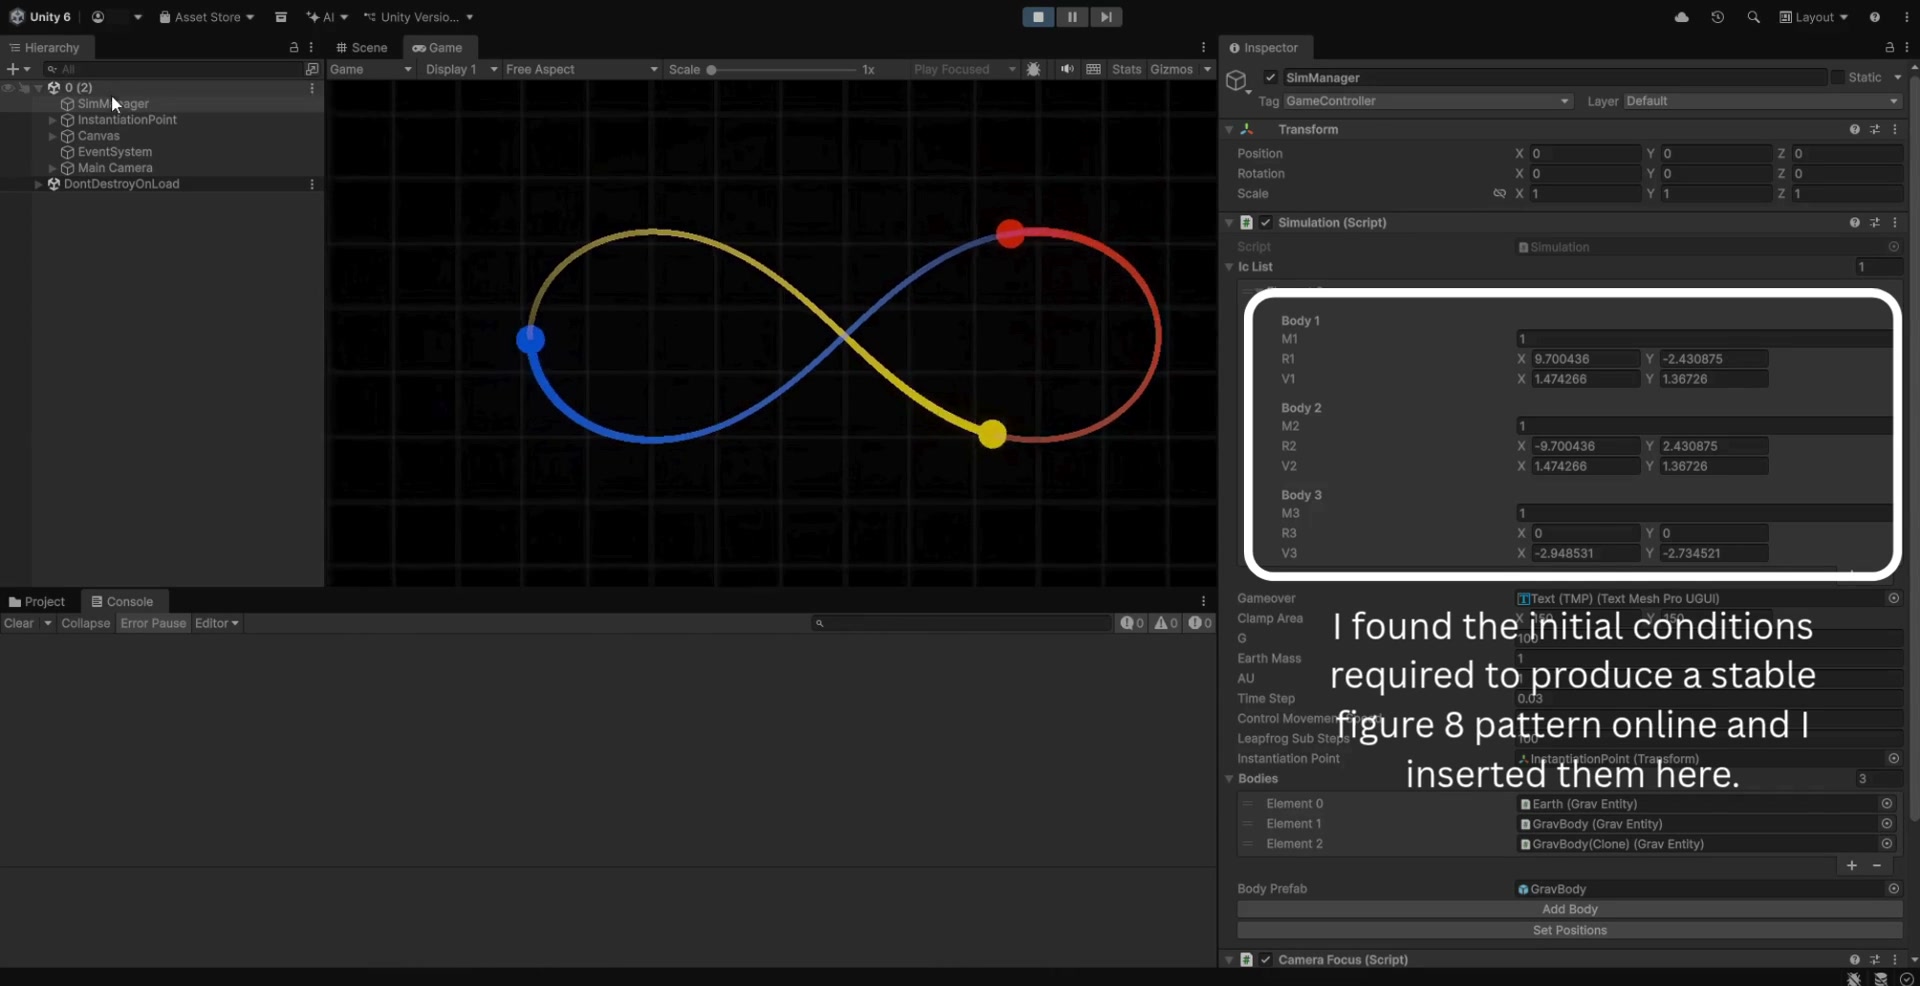Switch to the Game tab

pos(438,48)
